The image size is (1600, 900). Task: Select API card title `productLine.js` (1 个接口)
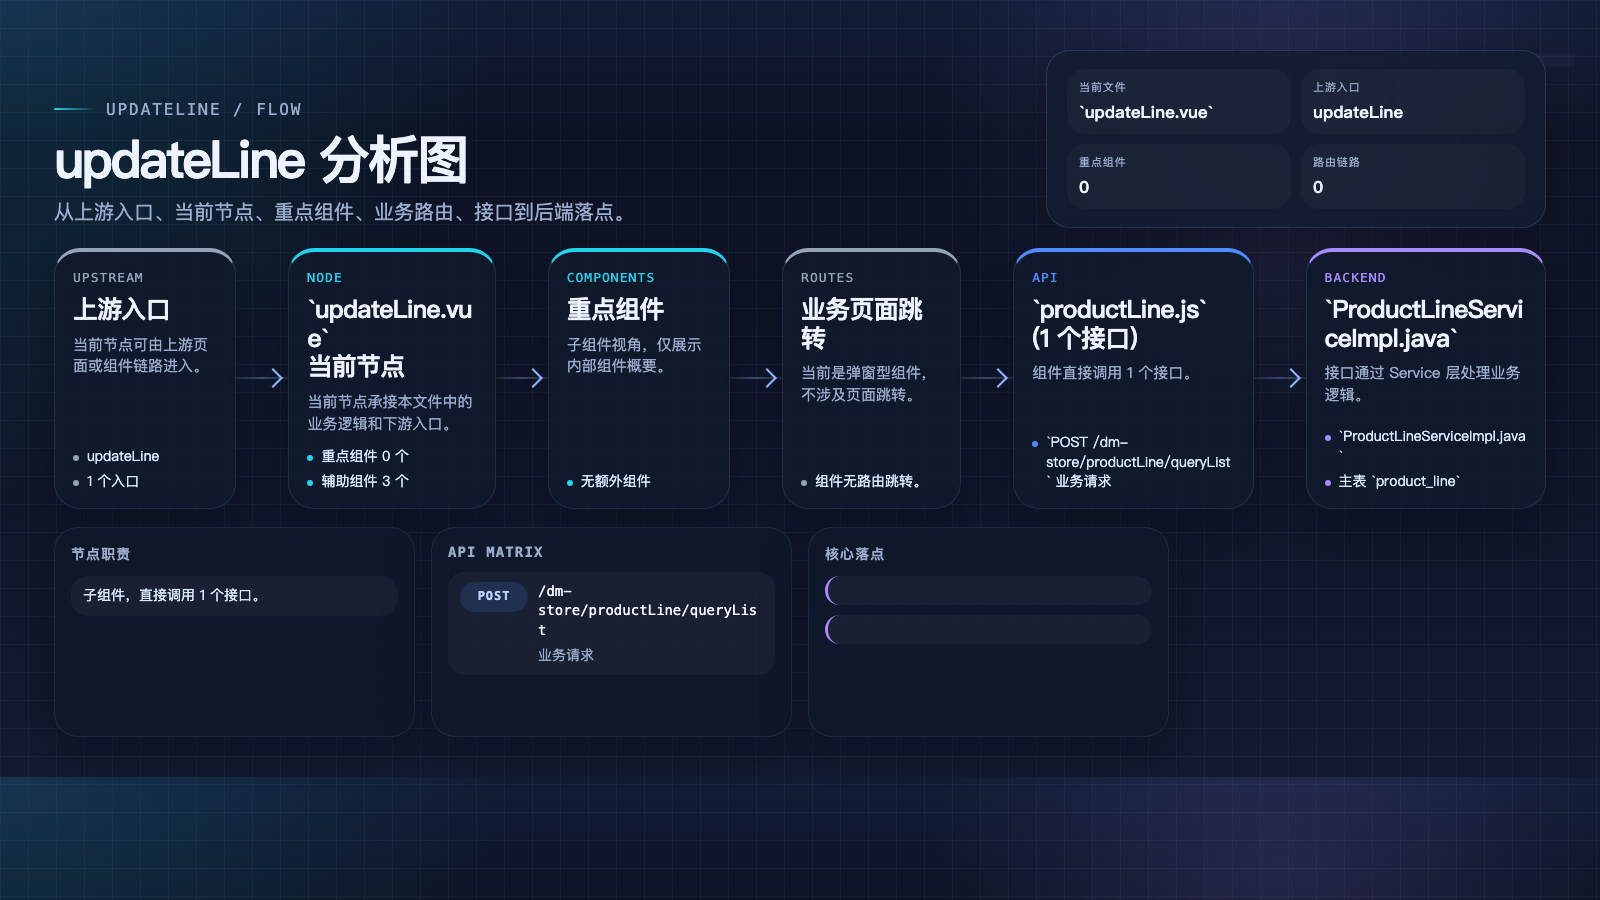[x=1119, y=323]
